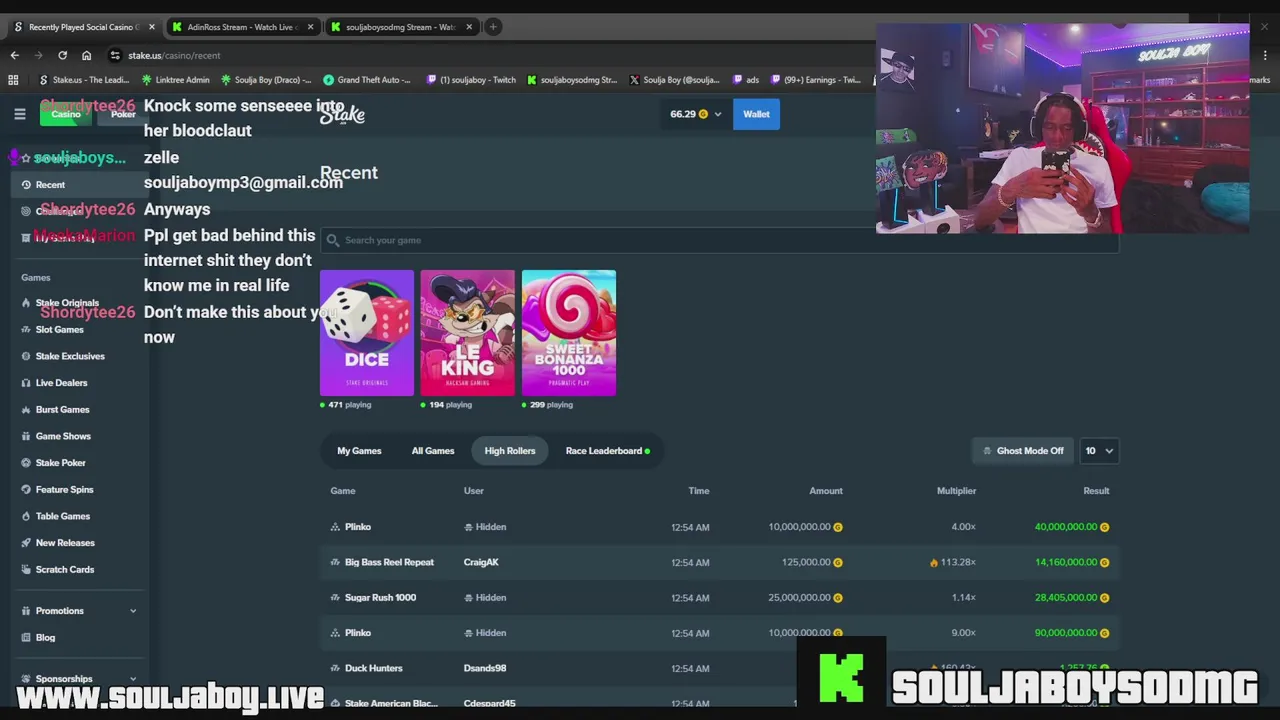Click the 90,000,000.00 result value
The width and height of the screenshot is (1280, 720).
pos(1065,633)
